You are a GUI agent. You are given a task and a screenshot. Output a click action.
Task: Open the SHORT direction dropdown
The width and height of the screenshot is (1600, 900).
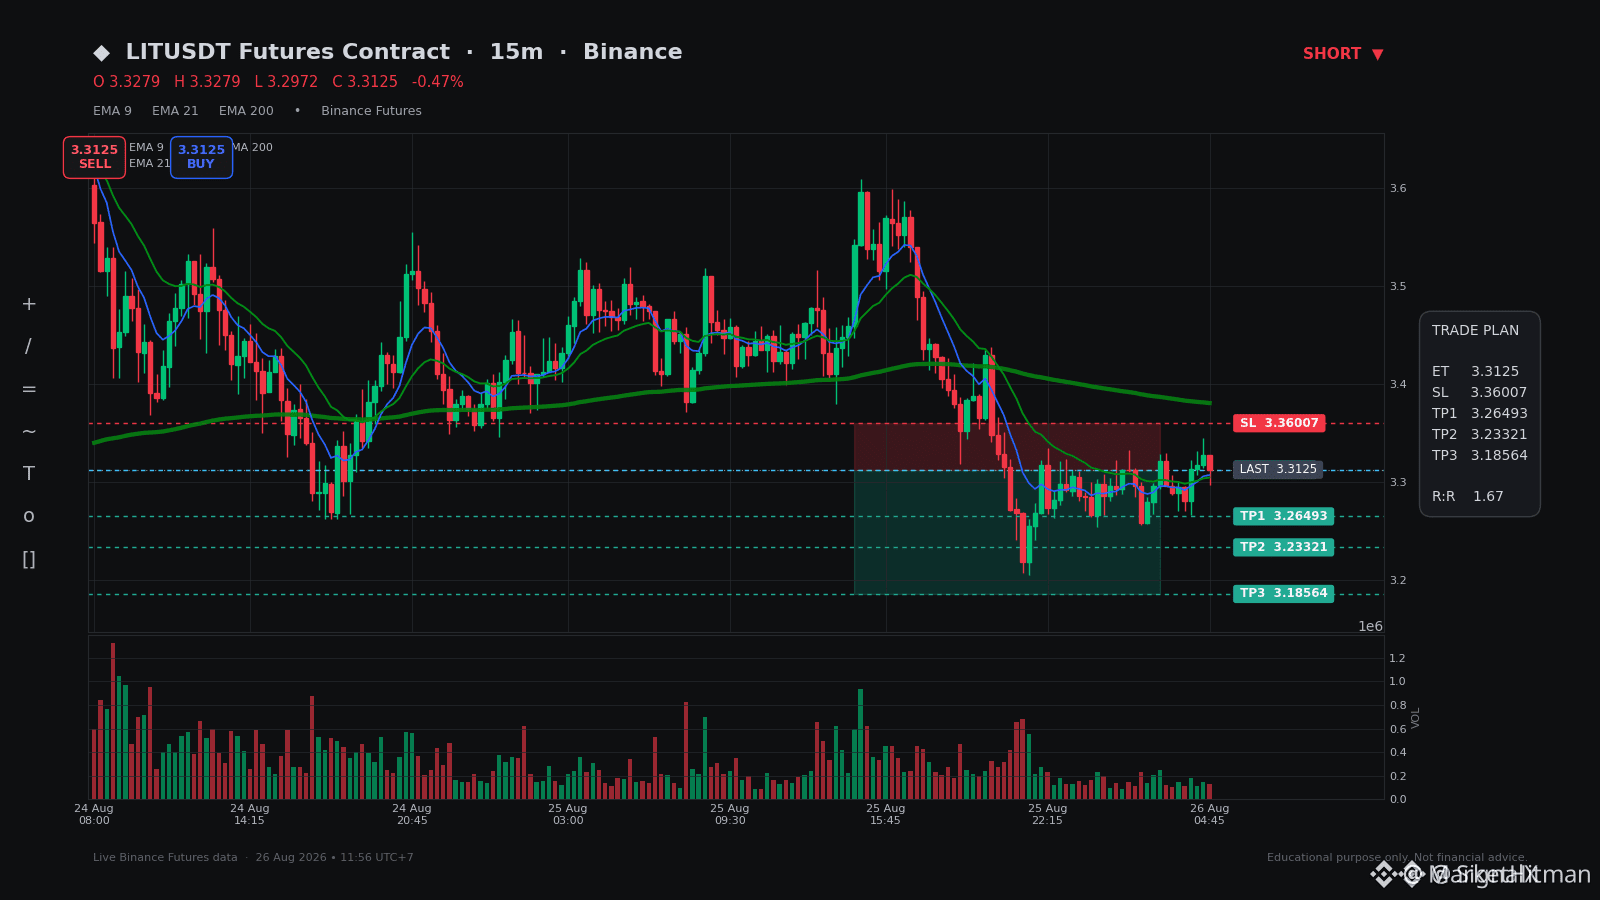pyautogui.click(x=1343, y=54)
